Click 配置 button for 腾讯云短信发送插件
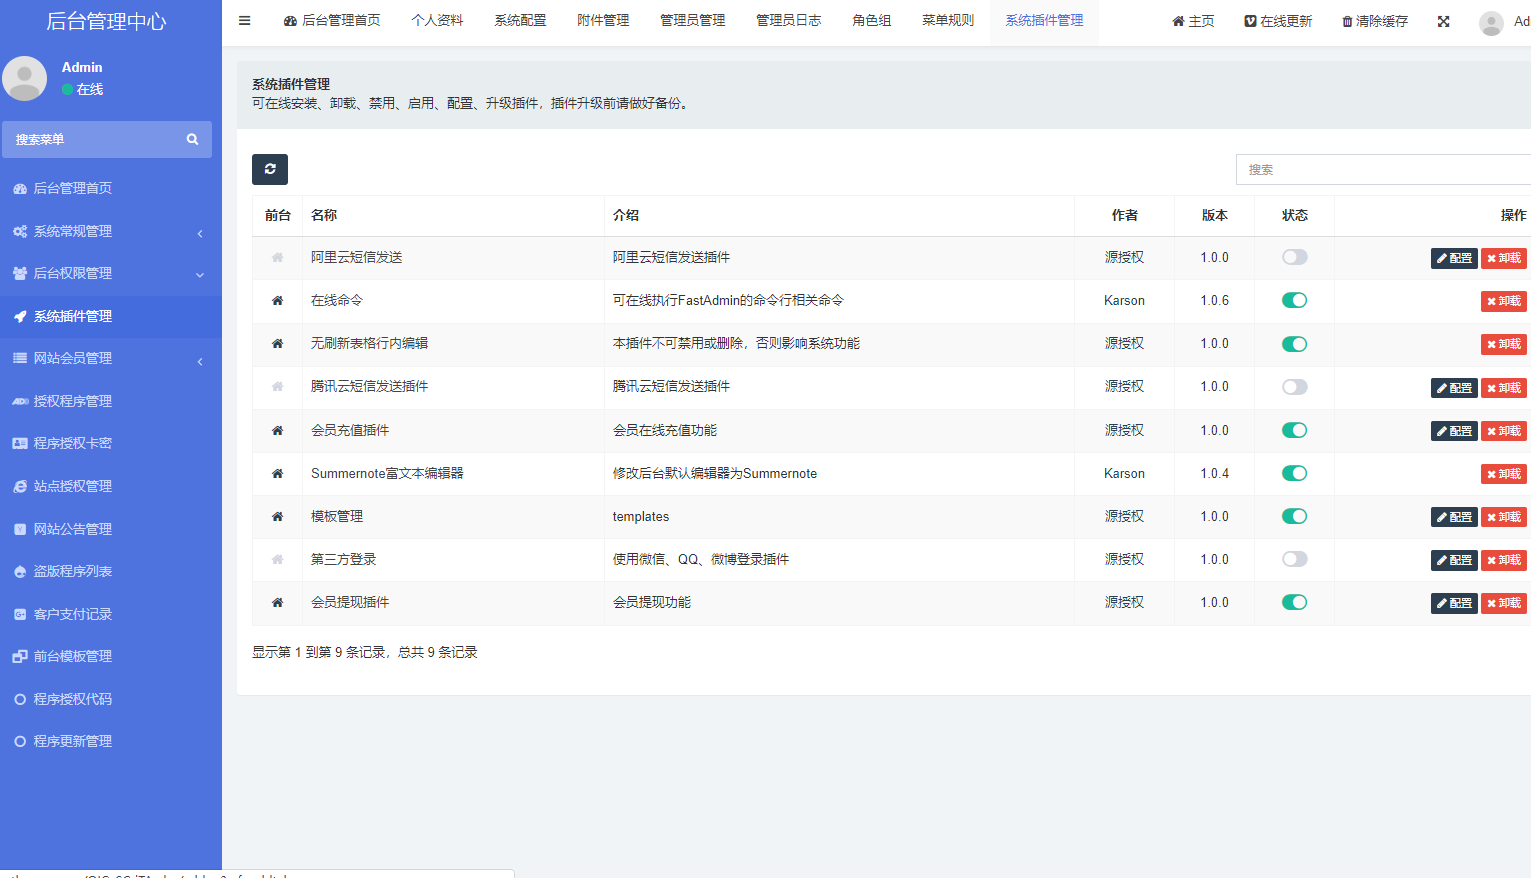 [1454, 388]
